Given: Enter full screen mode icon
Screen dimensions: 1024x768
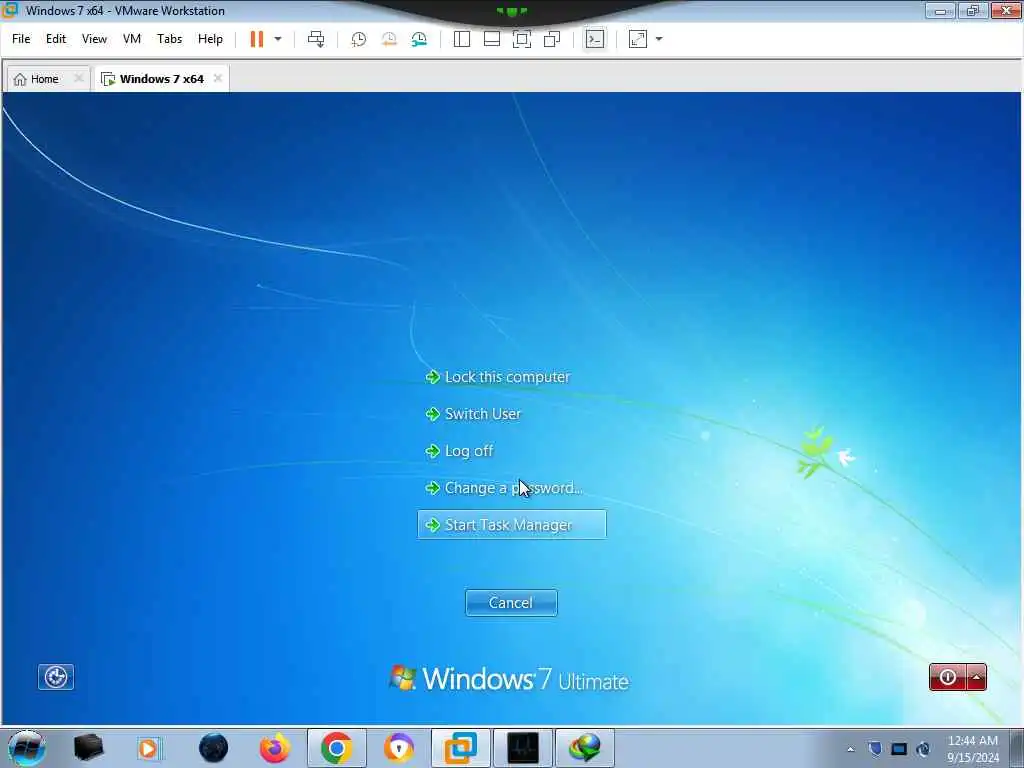Looking at the screenshot, I should click(522, 39).
